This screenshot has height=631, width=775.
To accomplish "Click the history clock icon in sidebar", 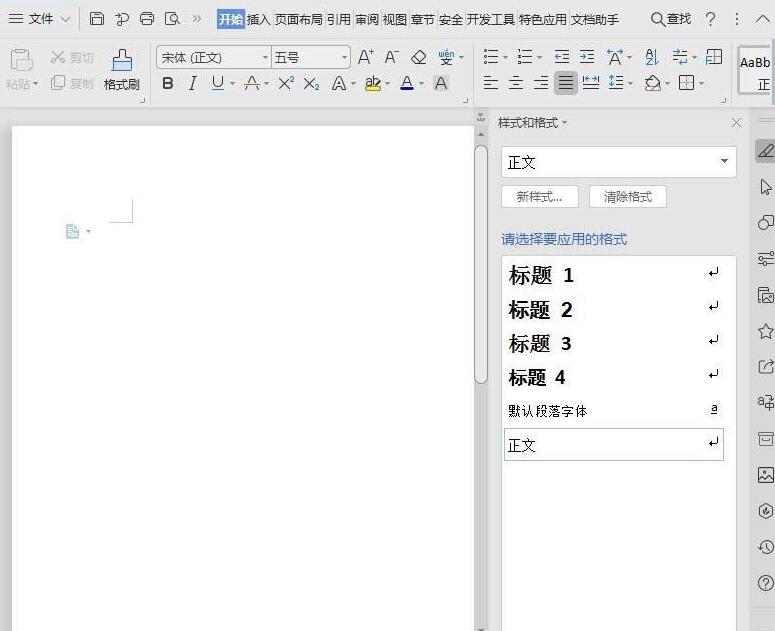I will pos(766,547).
